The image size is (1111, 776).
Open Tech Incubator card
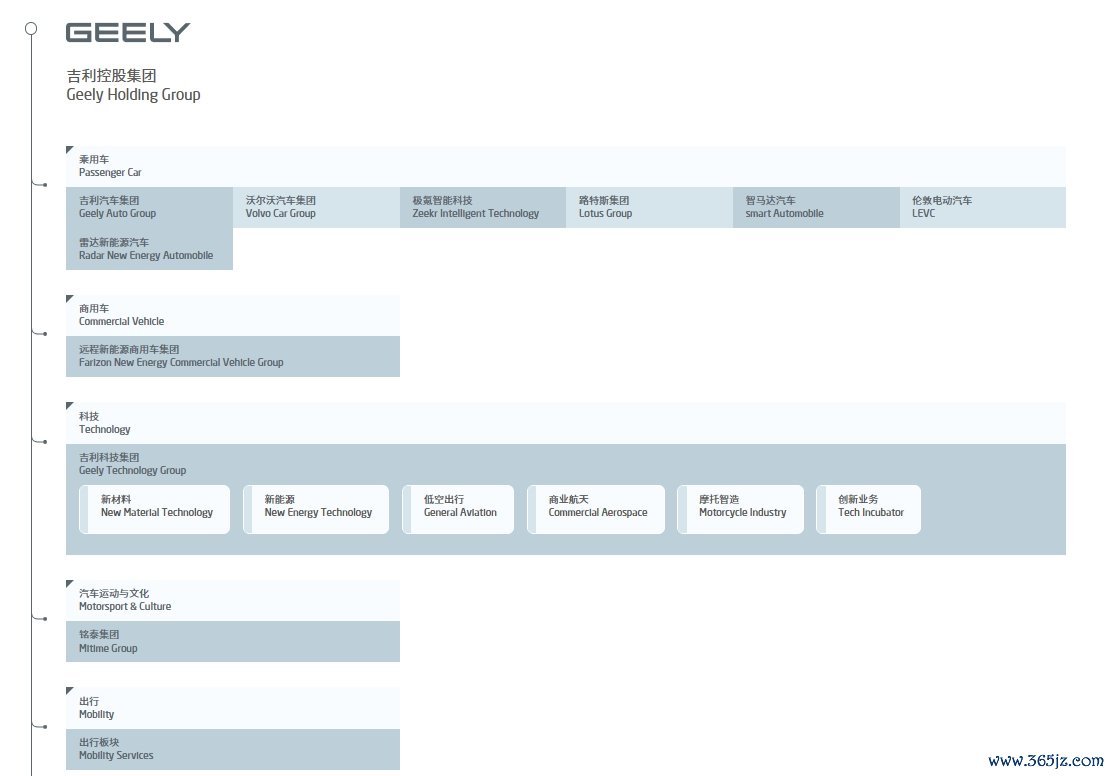click(x=868, y=509)
